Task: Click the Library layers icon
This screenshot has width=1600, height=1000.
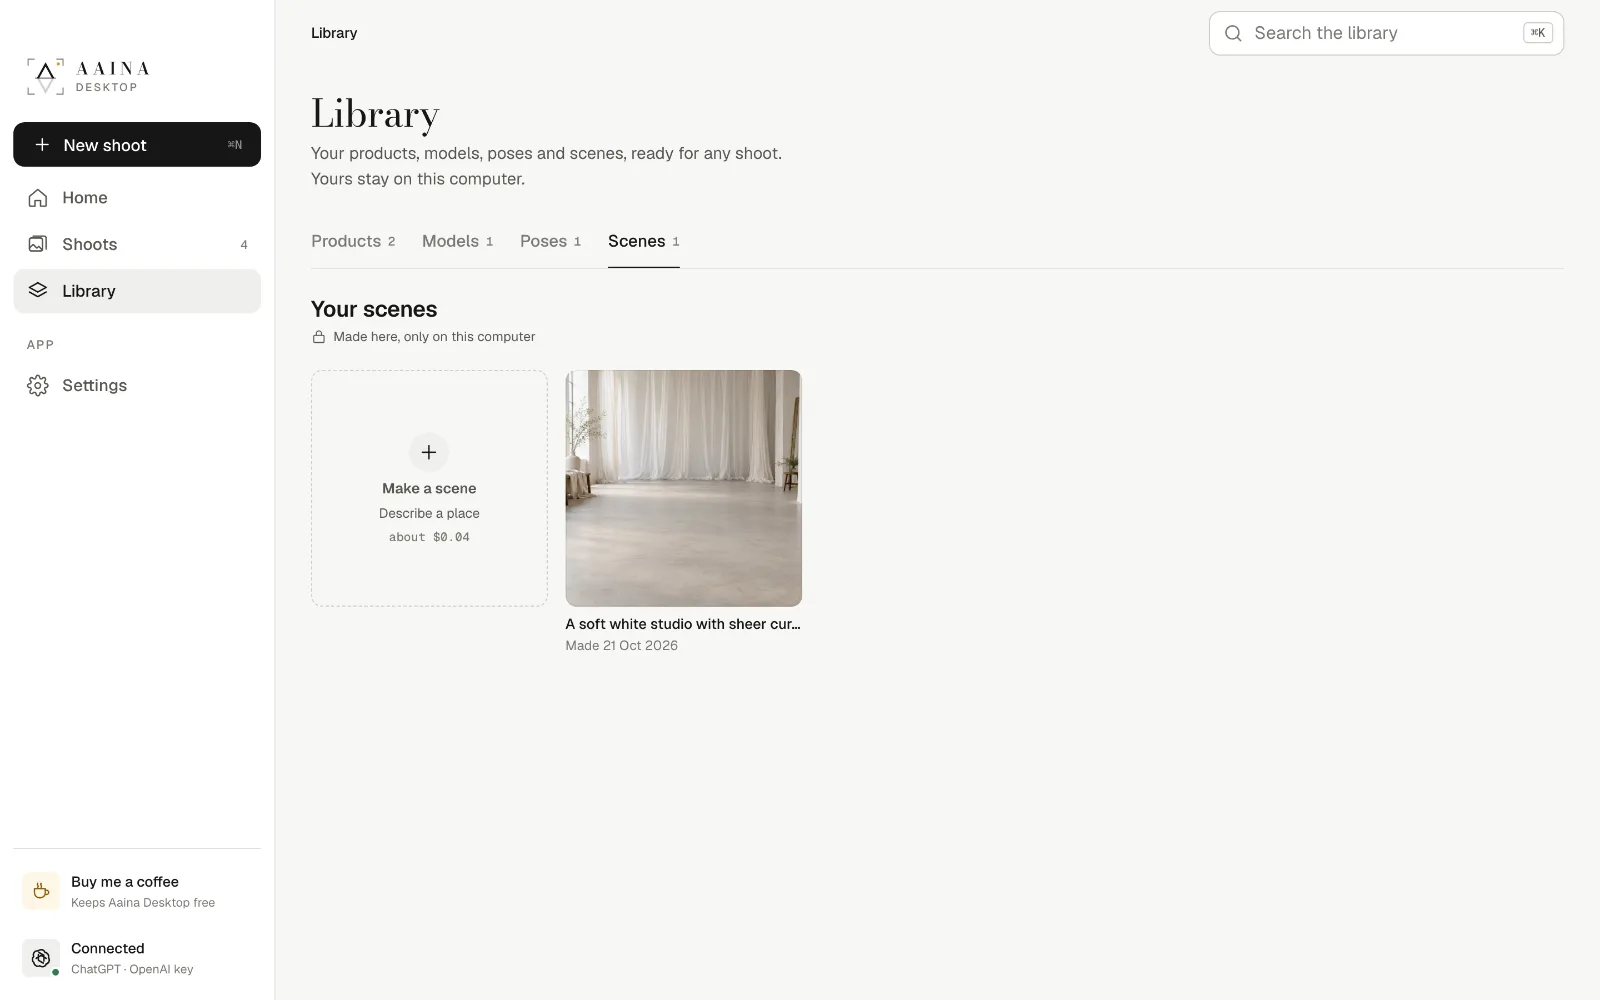Action: (38, 291)
